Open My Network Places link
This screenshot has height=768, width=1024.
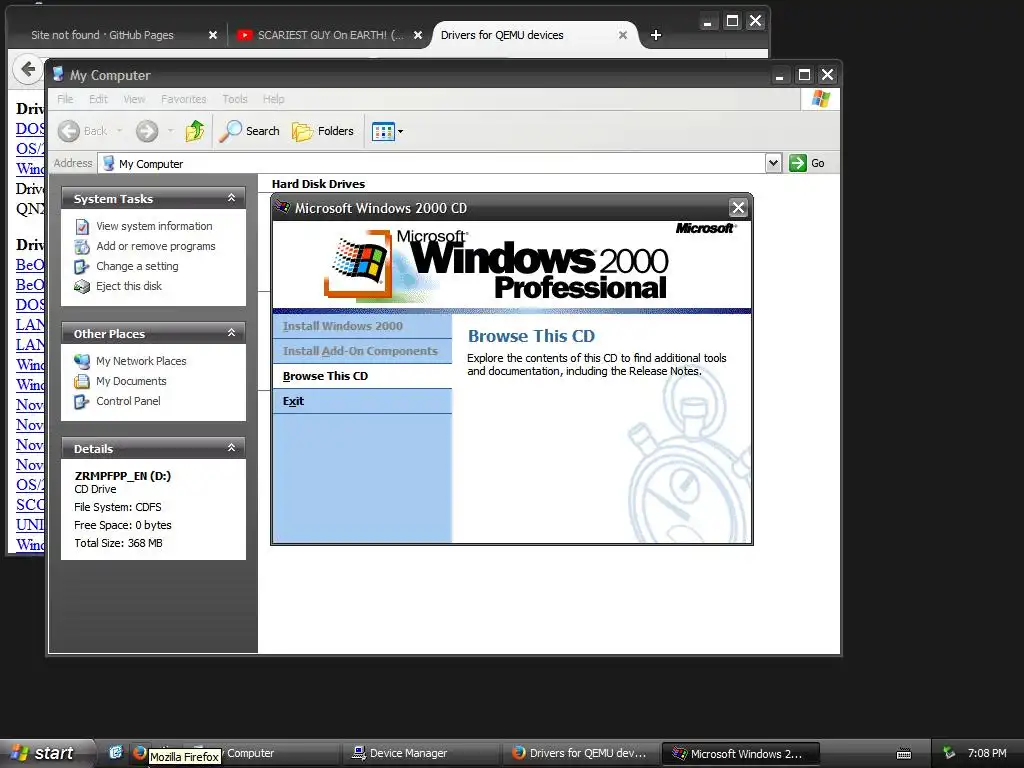pyautogui.click(x=141, y=361)
